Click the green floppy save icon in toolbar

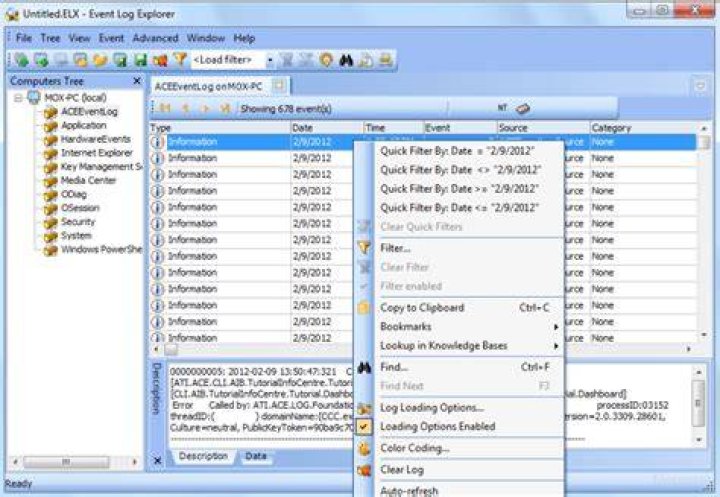(140, 60)
